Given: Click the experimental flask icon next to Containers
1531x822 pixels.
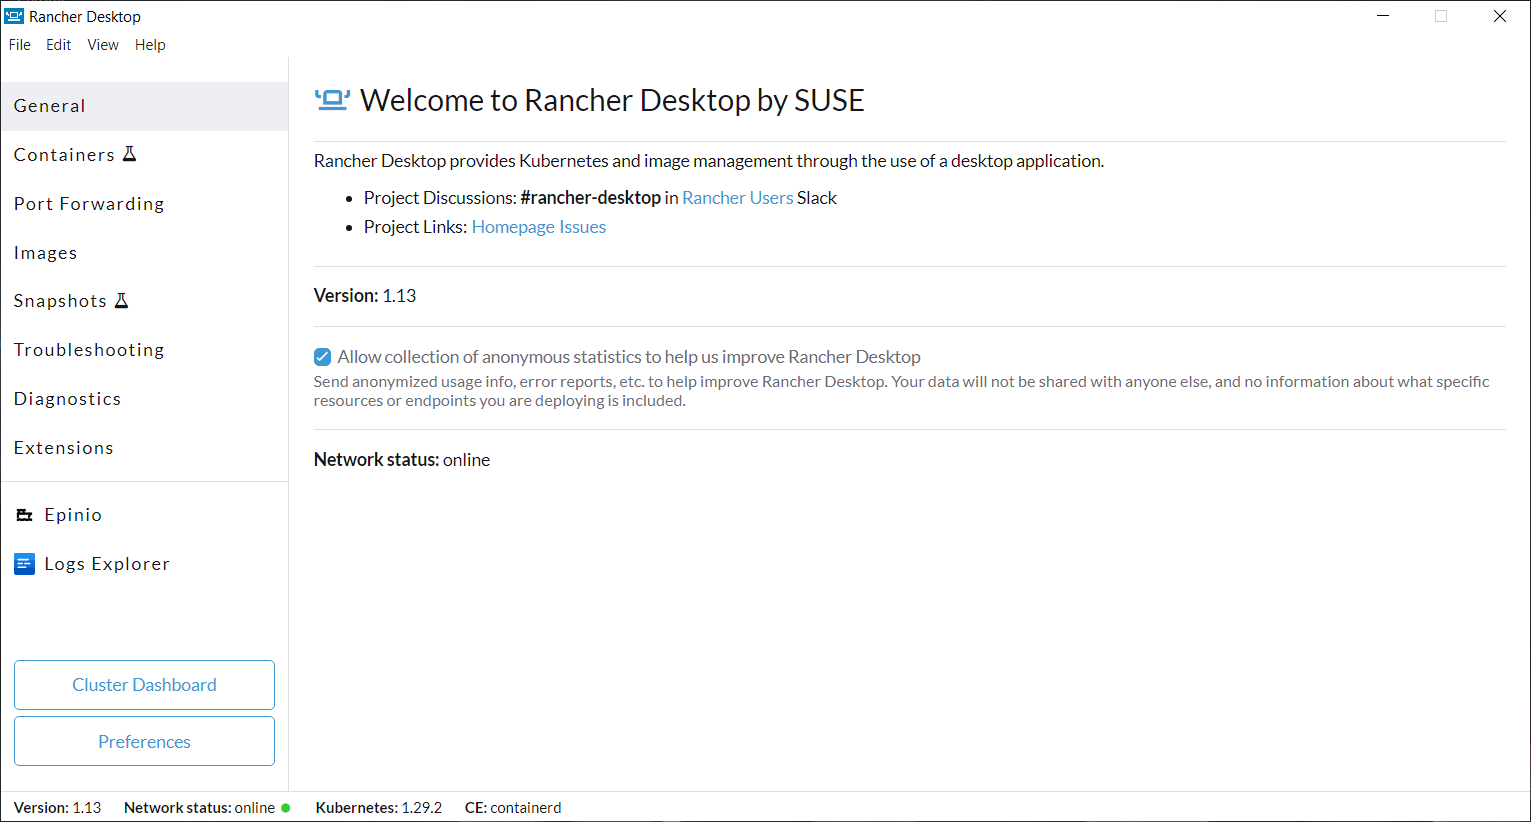Looking at the screenshot, I should (x=129, y=154).
